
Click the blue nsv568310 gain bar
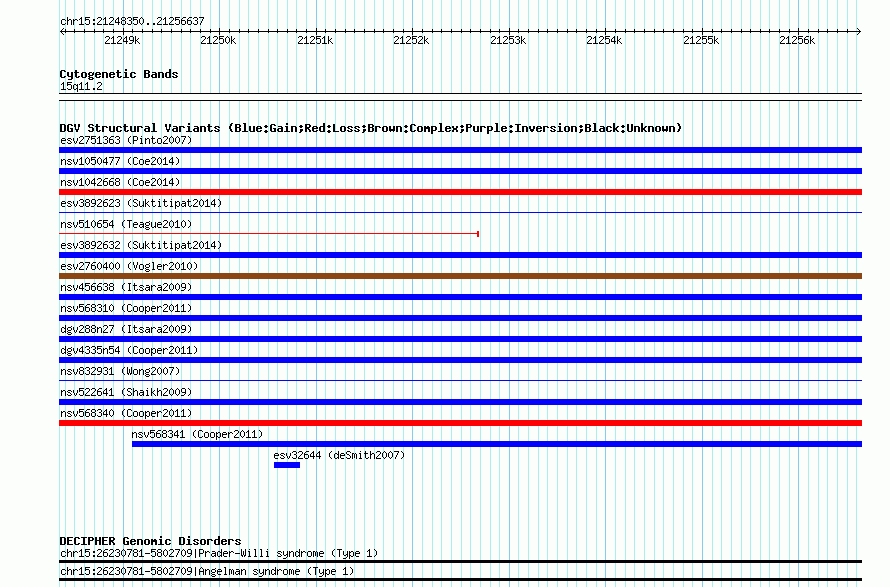460,318
